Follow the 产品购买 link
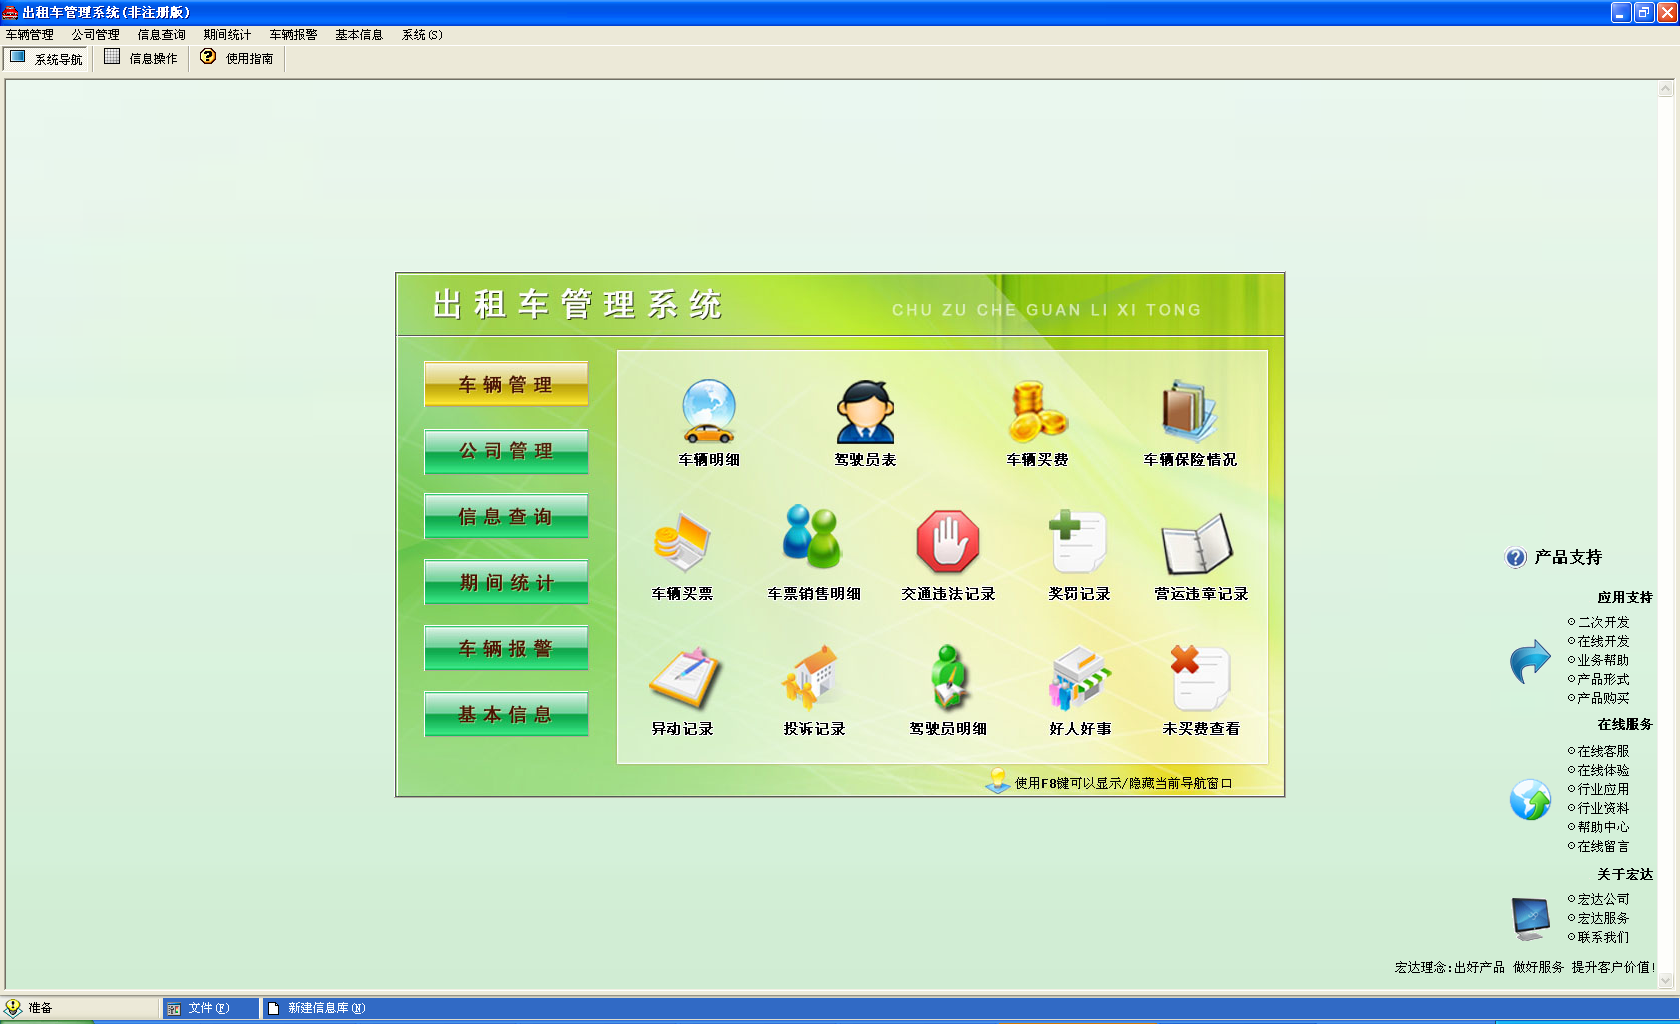1680x1024 pixels. [1603, 698]
